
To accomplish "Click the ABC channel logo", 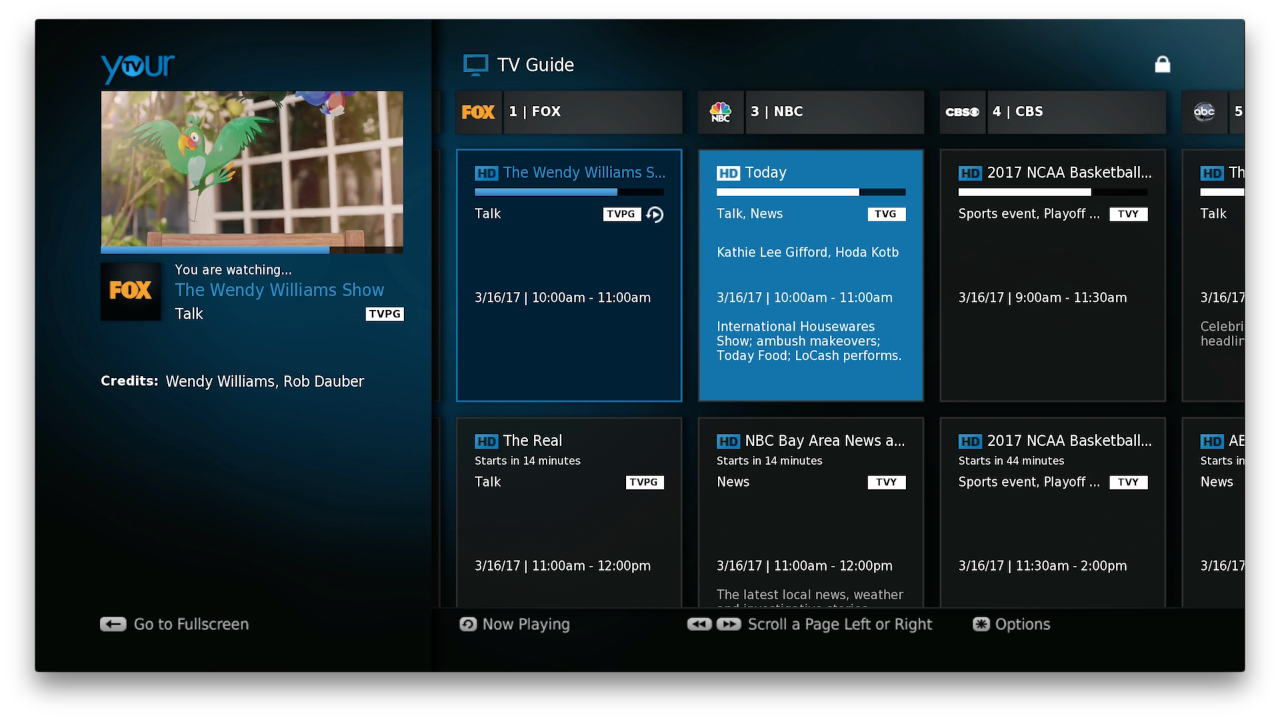I will [x=1204, y=112].
